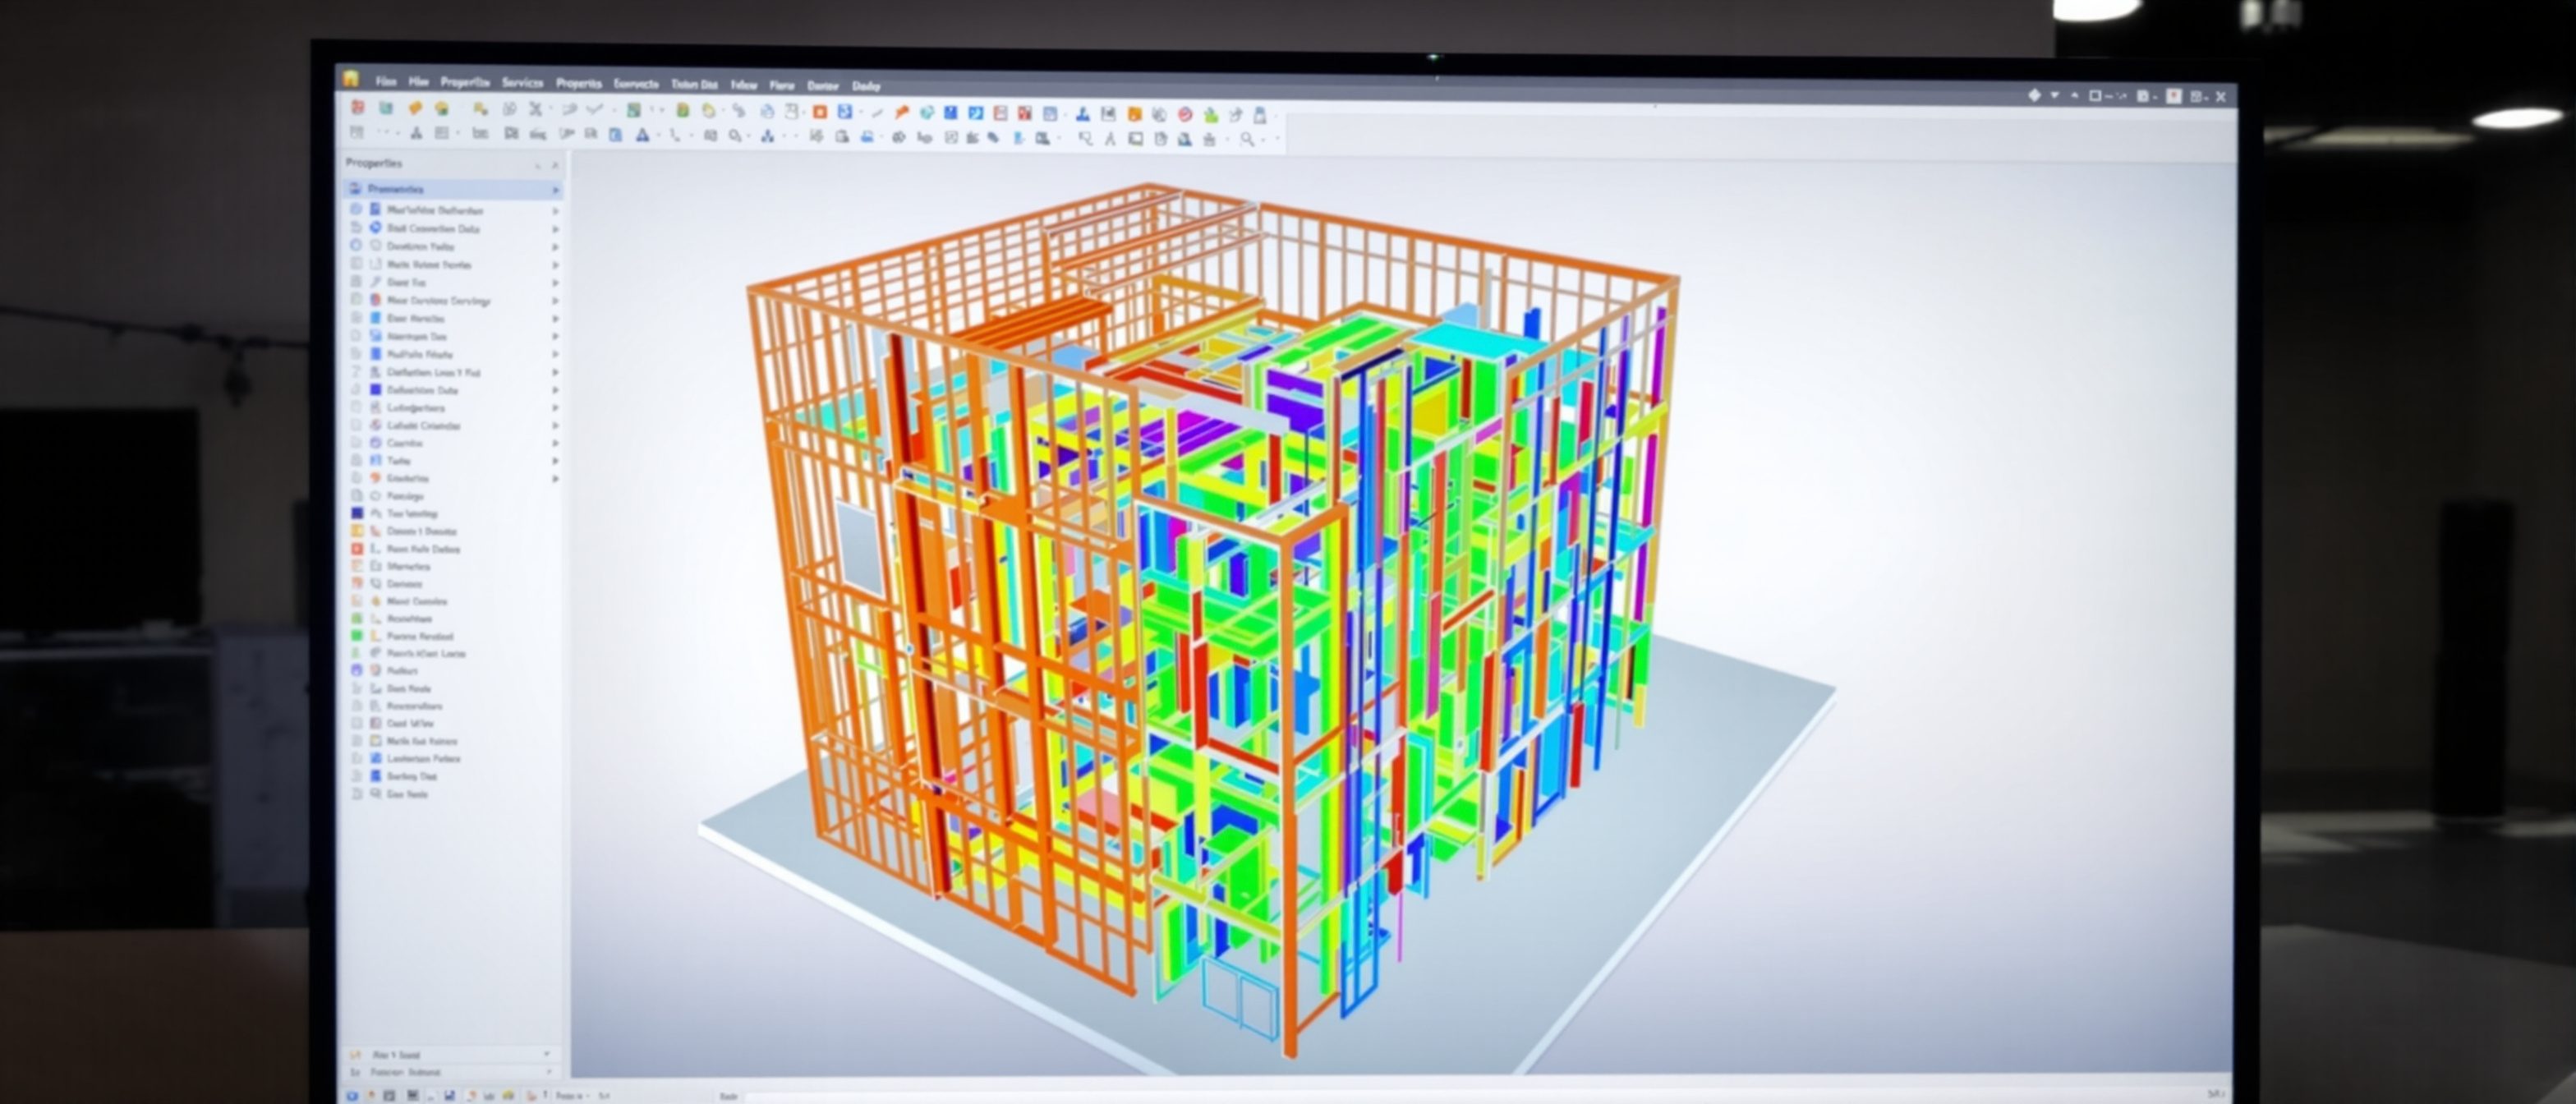Select the highlighted top row in the Properties list

[x=453, y=189]
